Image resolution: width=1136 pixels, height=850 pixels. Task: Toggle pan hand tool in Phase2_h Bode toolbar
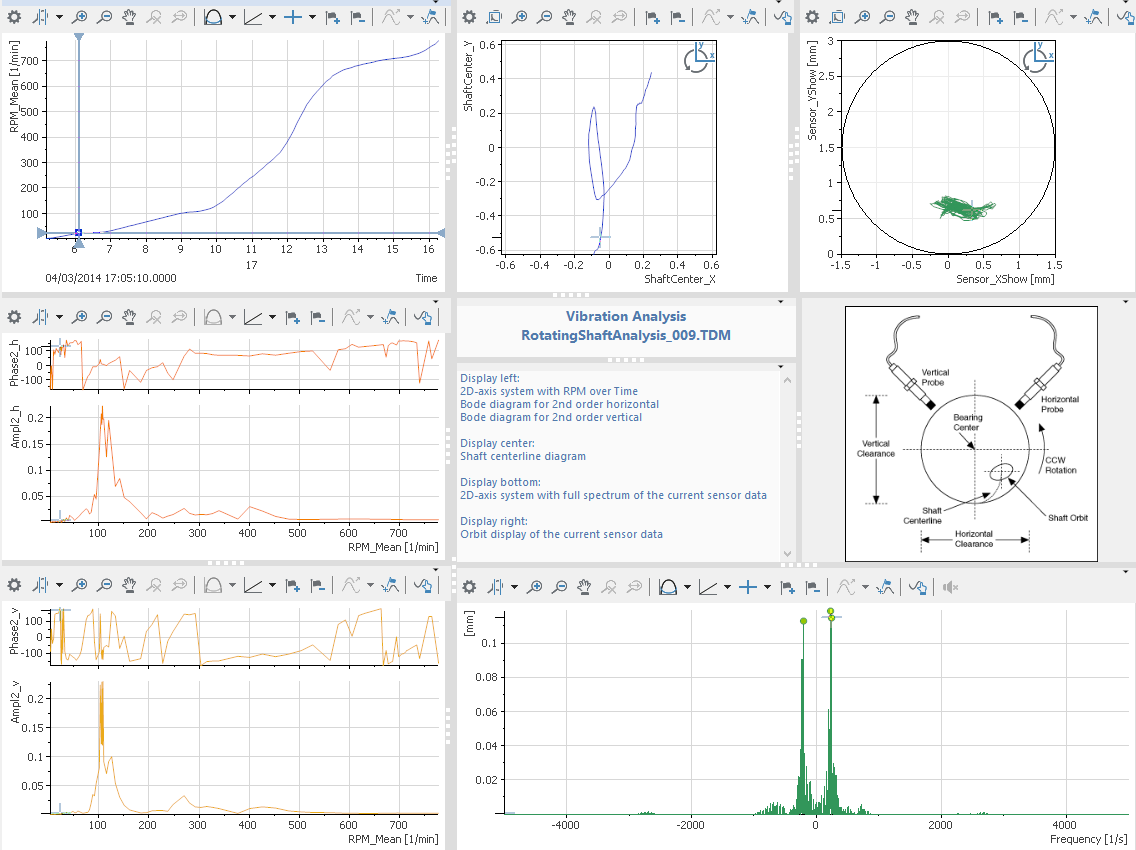pyautogui.click(x=129, y=317)
